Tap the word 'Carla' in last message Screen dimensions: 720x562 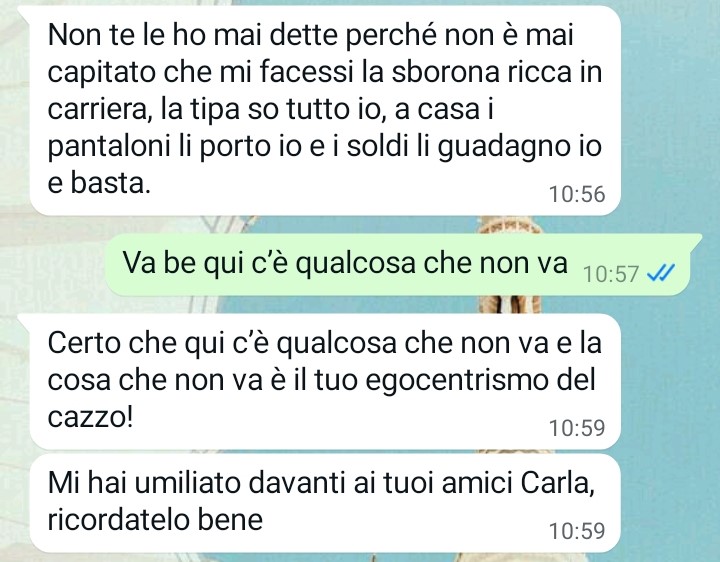coord(558,483)
